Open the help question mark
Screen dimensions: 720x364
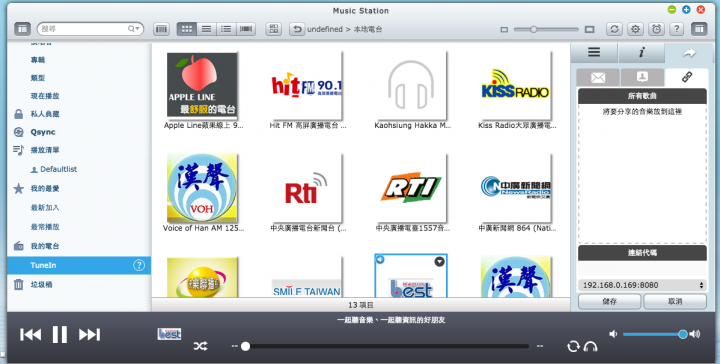click(676, 29)
